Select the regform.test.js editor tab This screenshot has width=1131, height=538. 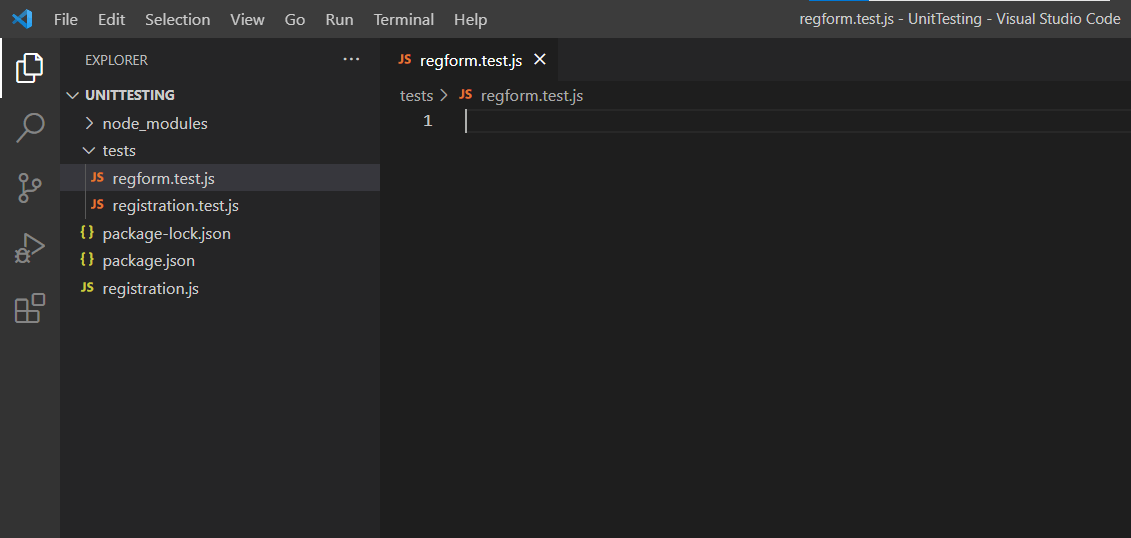tap(470, 60)
